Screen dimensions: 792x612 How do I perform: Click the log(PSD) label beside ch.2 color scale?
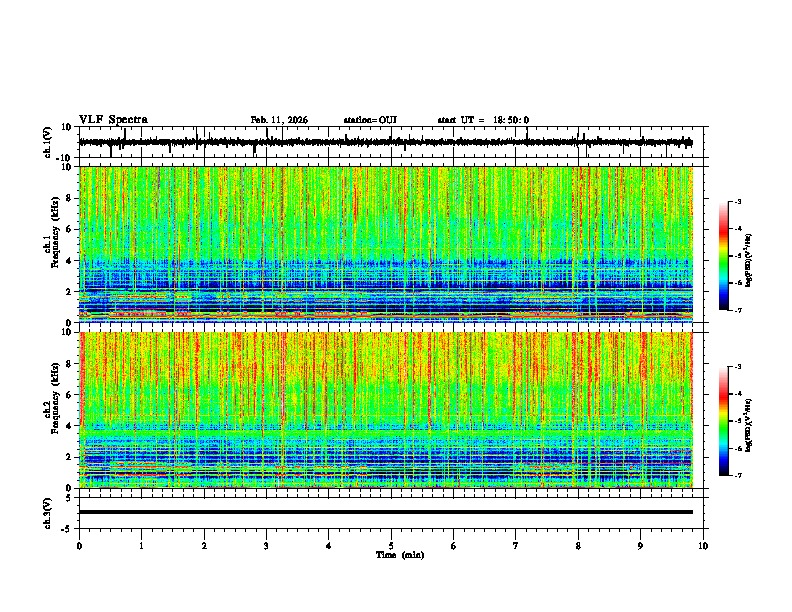pos(749,425)
